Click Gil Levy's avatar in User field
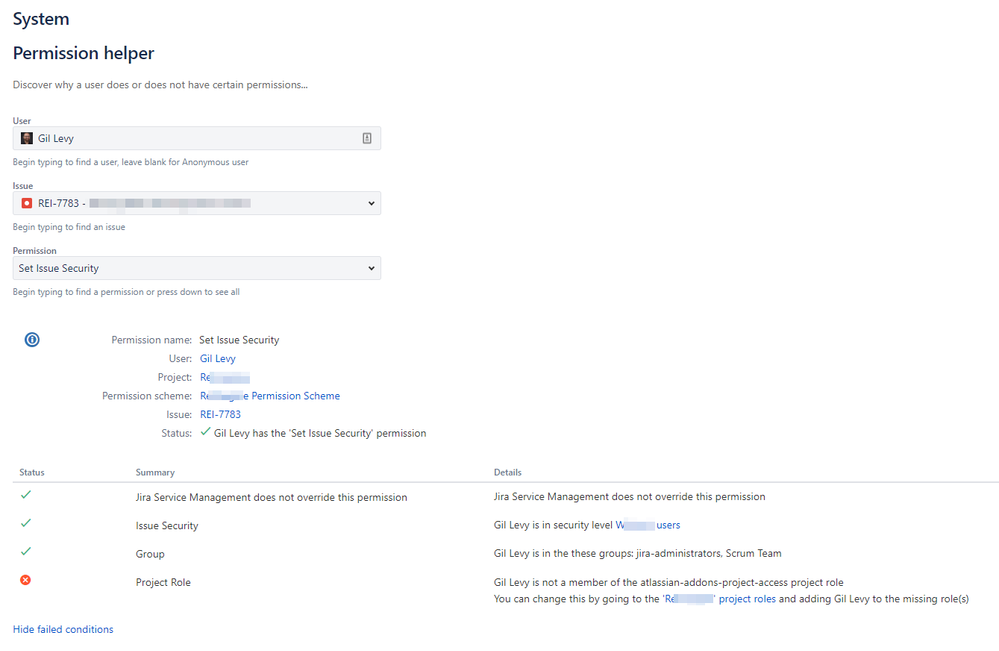The image size is (999, 651). coord(27,138)
